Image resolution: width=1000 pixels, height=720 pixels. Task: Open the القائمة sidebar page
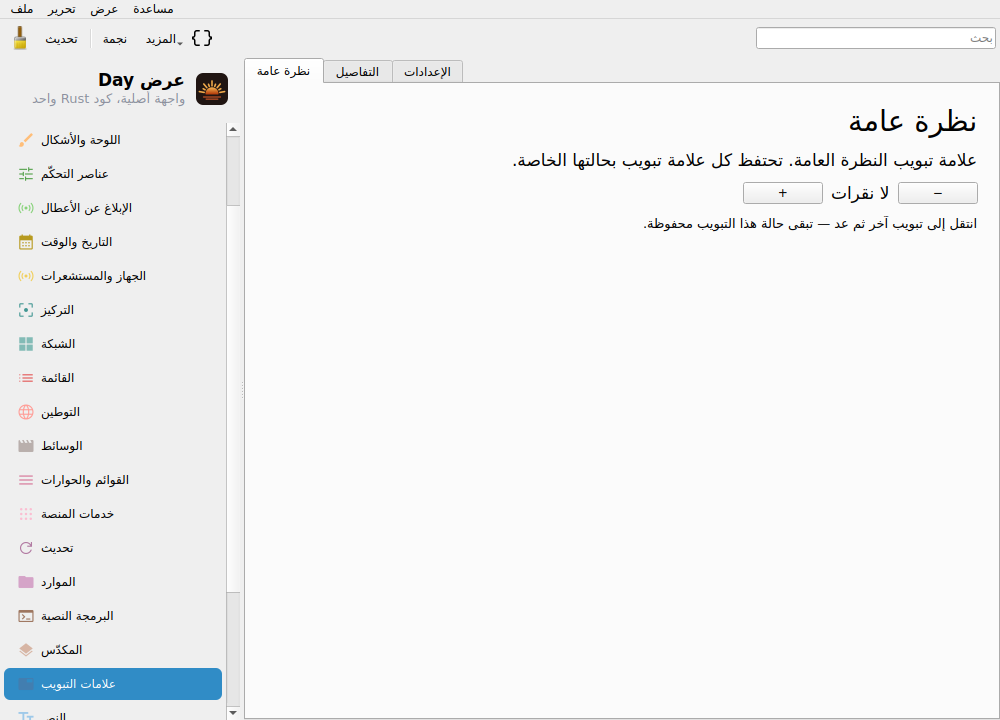coord(113,378)
